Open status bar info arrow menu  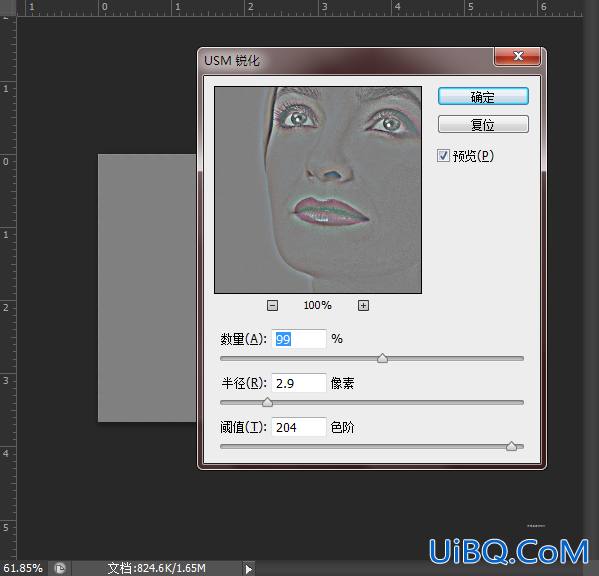coord(249,569)
